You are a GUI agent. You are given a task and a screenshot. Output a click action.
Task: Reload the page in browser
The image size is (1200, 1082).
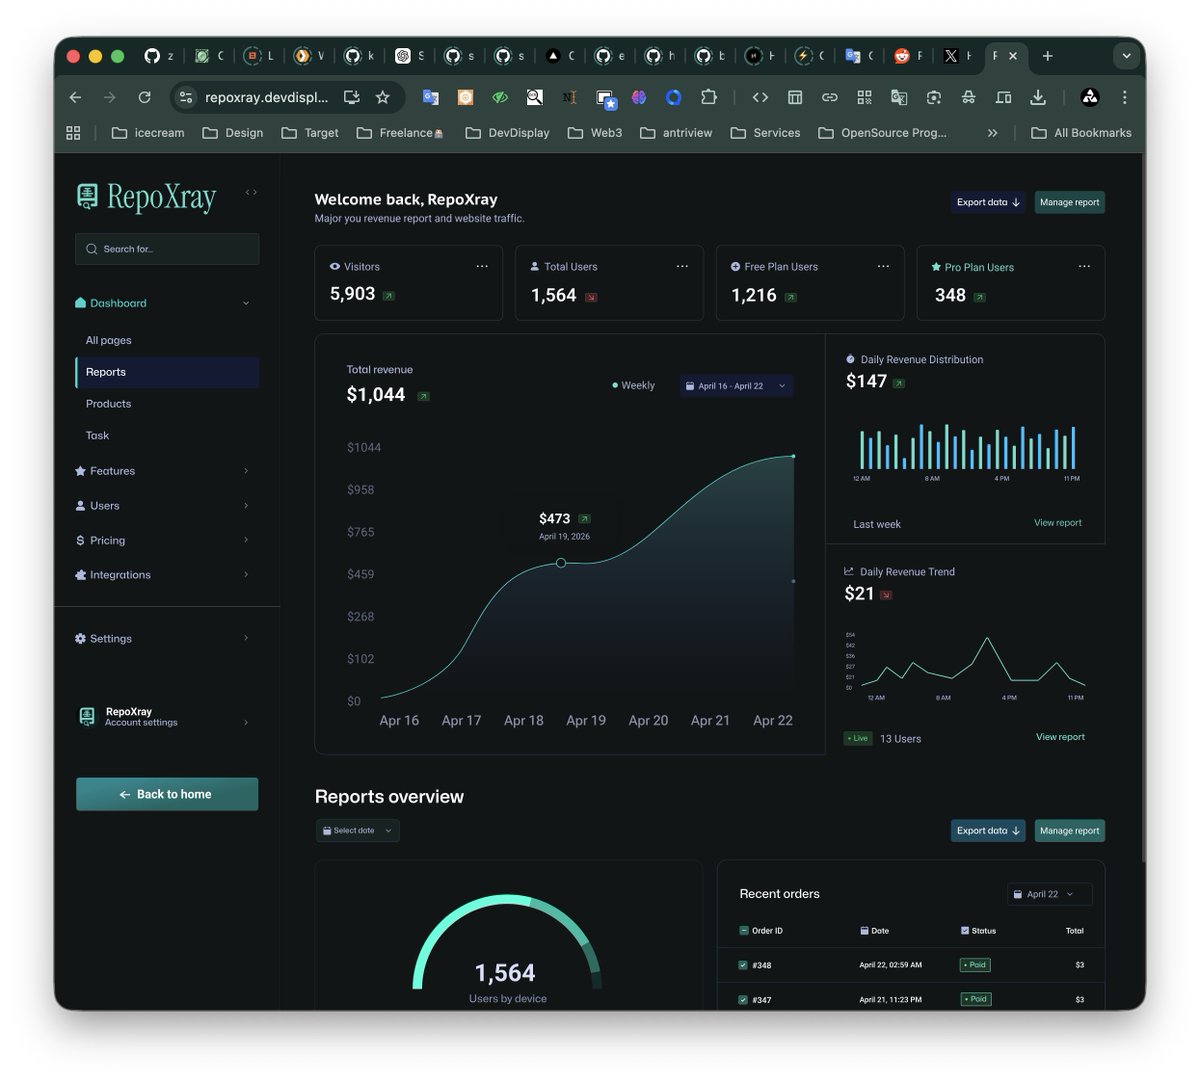tap(144, 97)
